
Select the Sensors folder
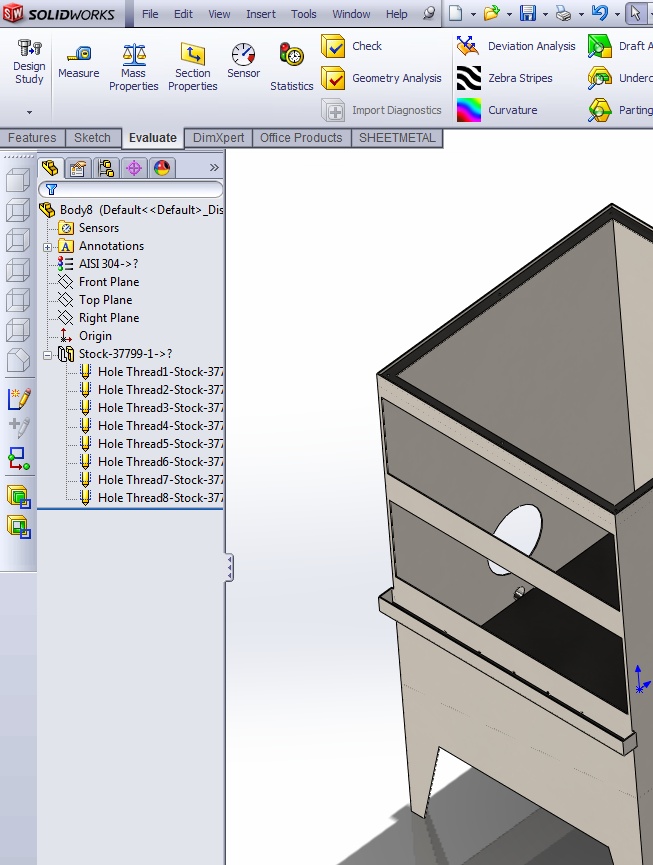(89, 228)
